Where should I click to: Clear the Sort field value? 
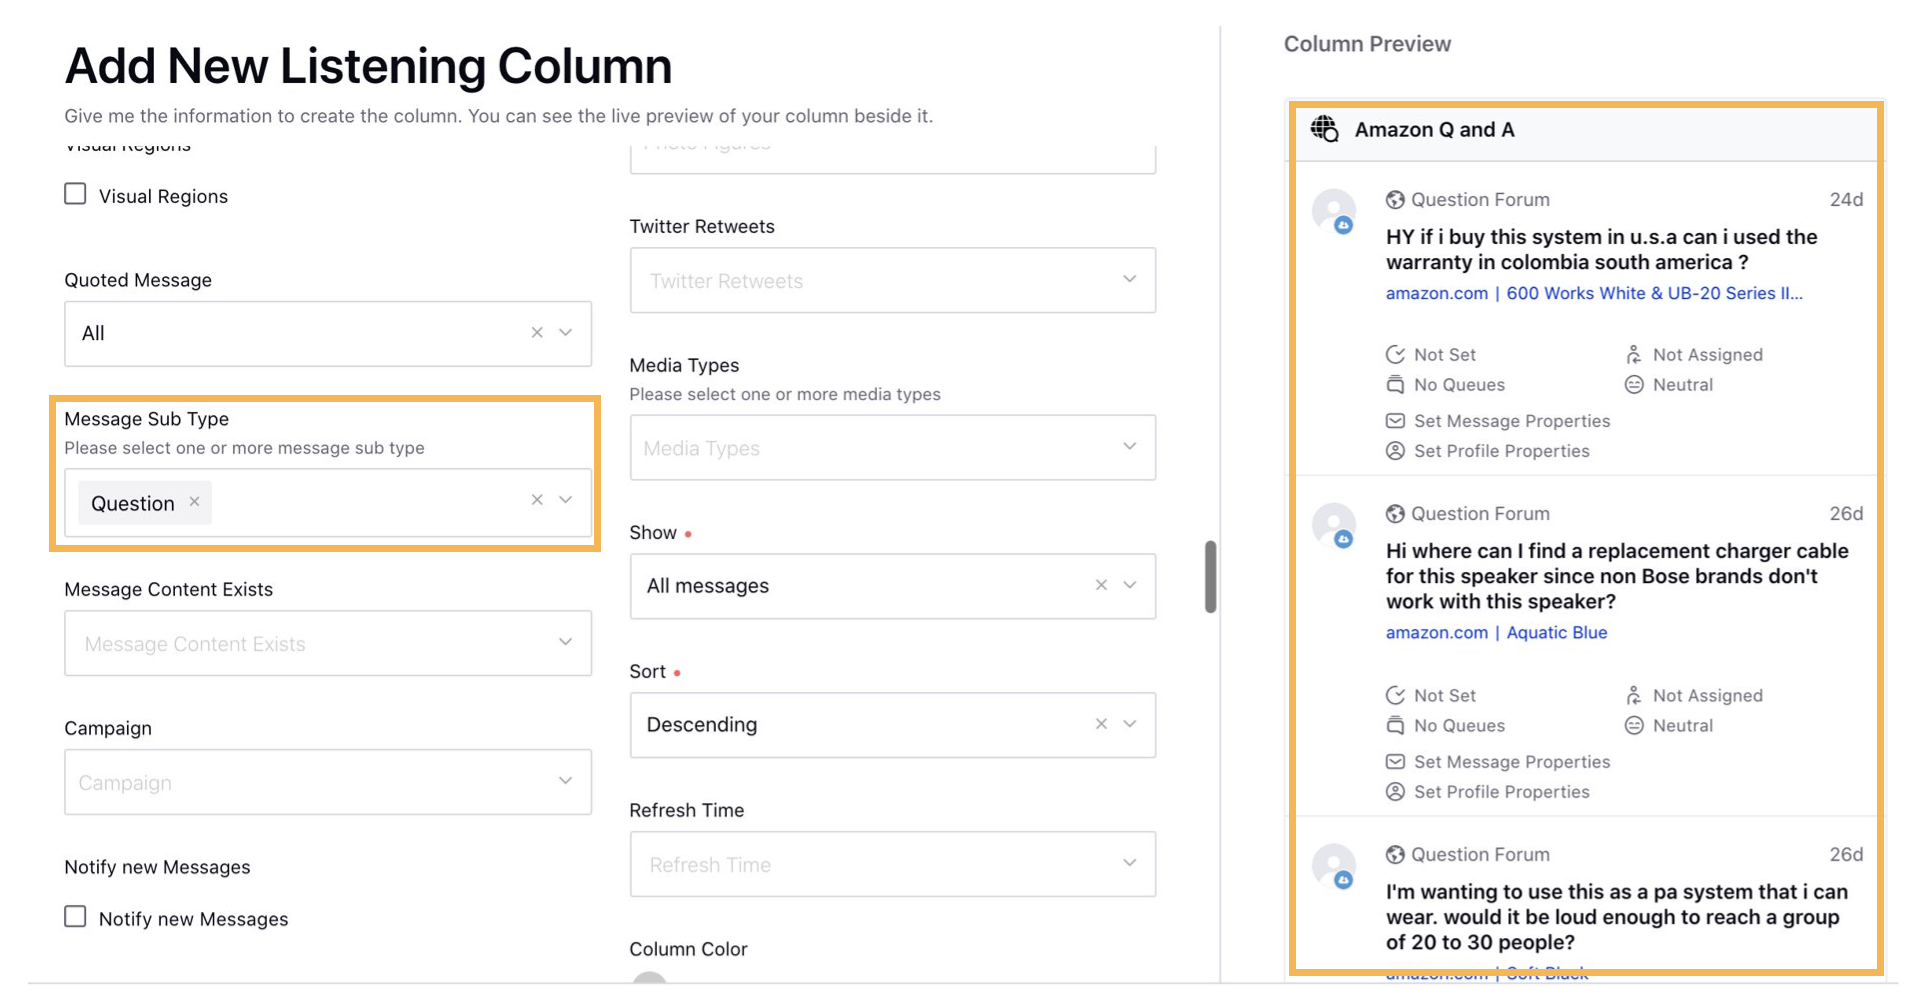[1101, 724]
